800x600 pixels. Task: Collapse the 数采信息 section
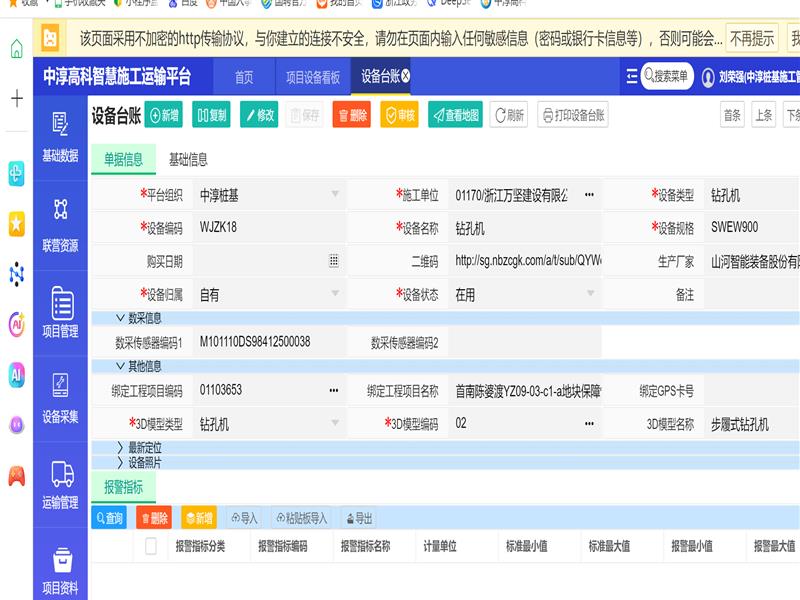121,319
